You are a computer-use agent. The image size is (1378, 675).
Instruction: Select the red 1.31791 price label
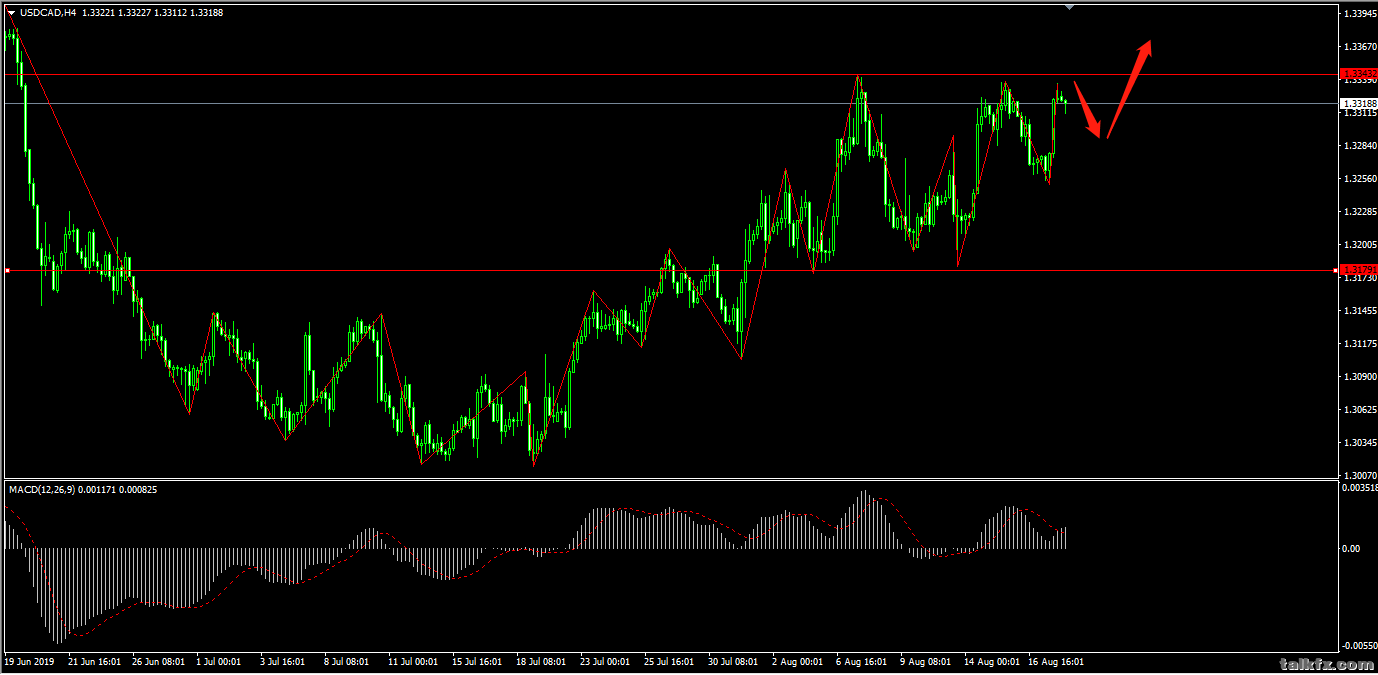pyautogui.click(x=1357, y=270)
